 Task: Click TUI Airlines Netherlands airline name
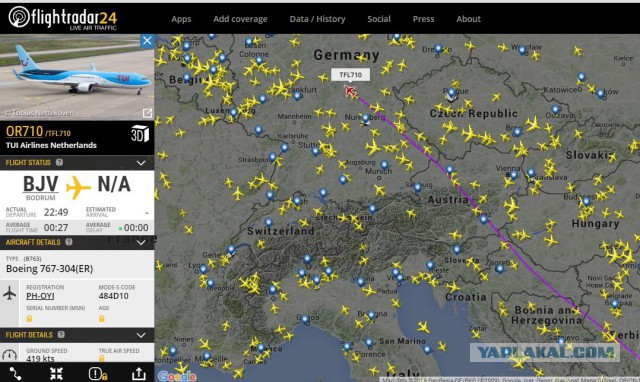pyautogui.click(x=51, y=145)
